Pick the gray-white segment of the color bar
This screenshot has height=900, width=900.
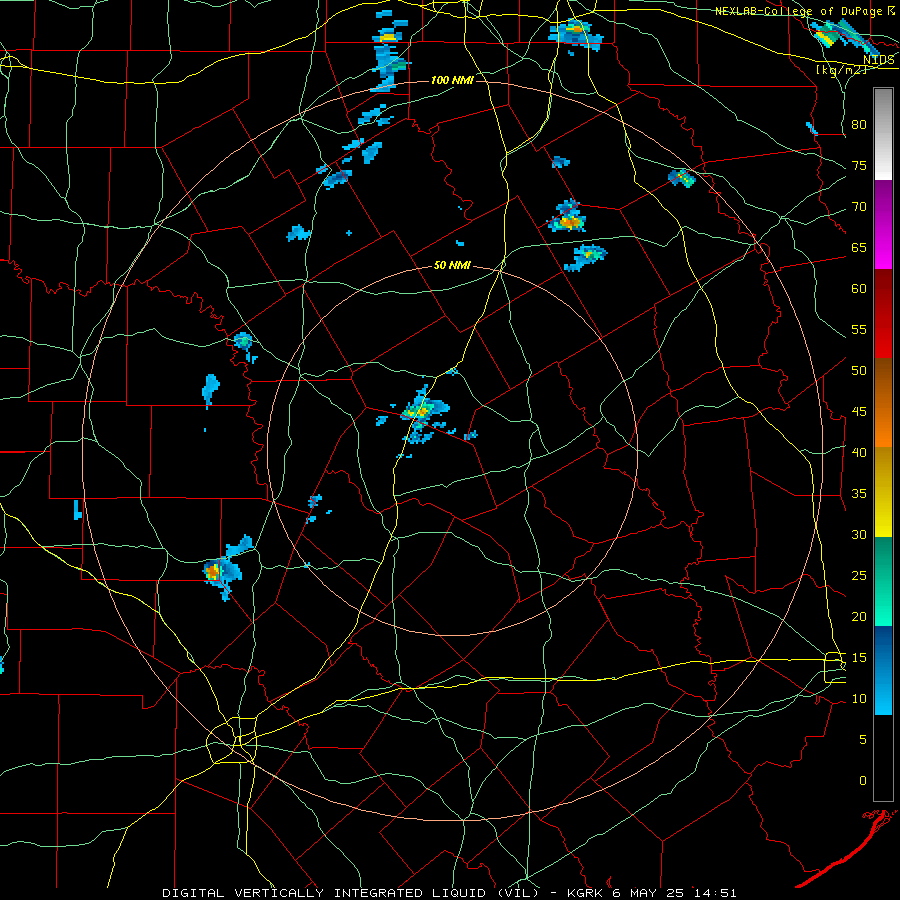click(883, 134)
